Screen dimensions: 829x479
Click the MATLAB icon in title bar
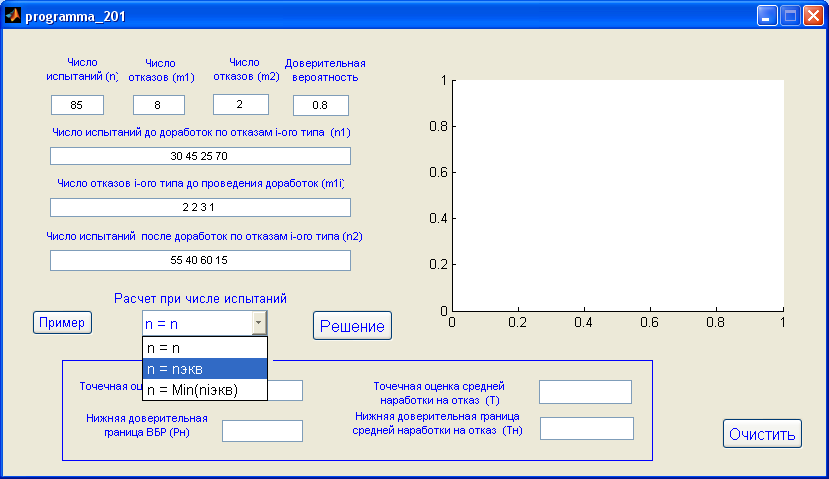tap(13, 16)
